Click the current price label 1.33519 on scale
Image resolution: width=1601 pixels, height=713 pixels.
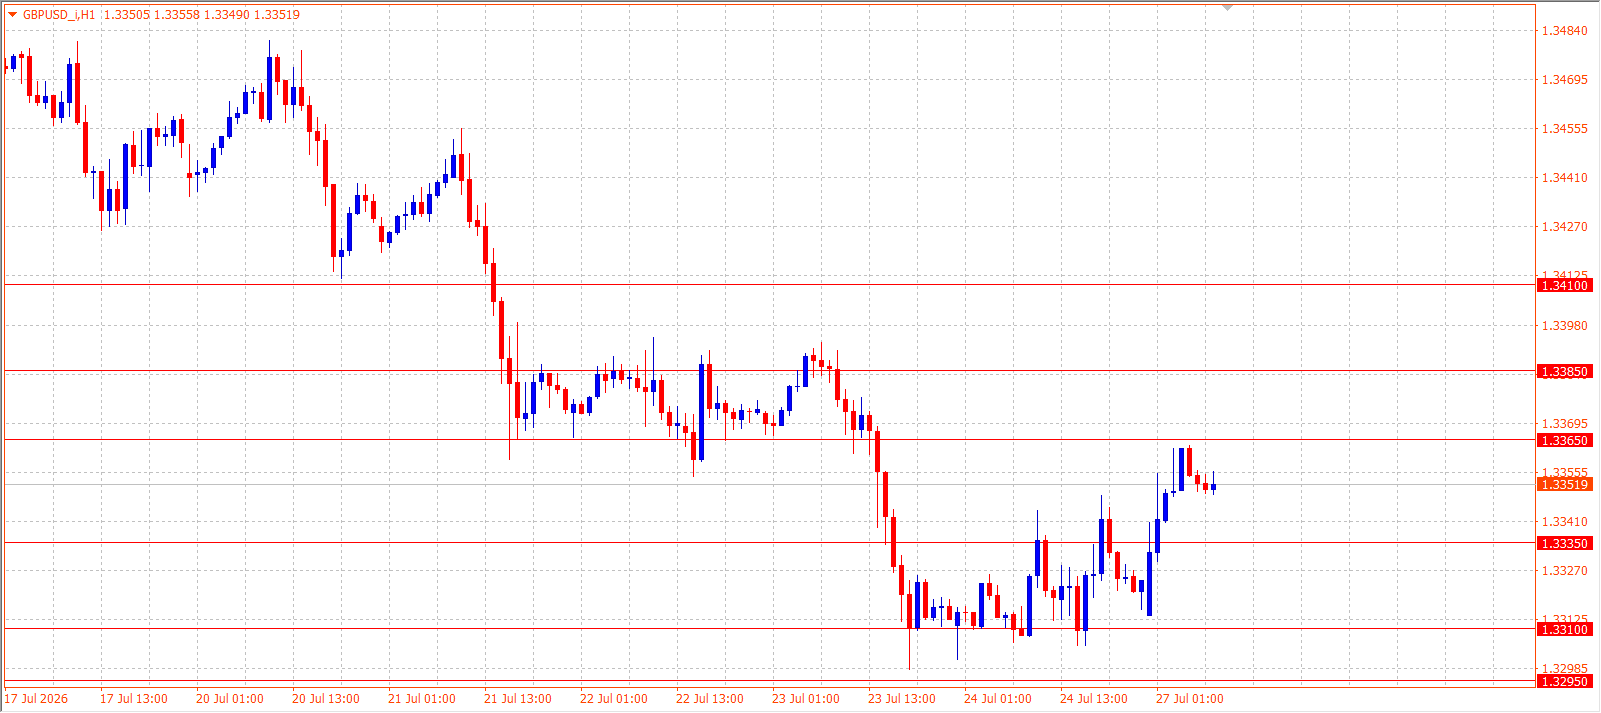[1564, 485]
